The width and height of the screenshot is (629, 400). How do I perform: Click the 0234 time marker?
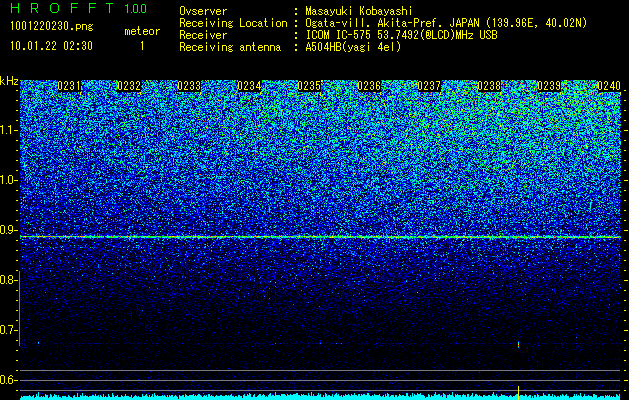249,86
